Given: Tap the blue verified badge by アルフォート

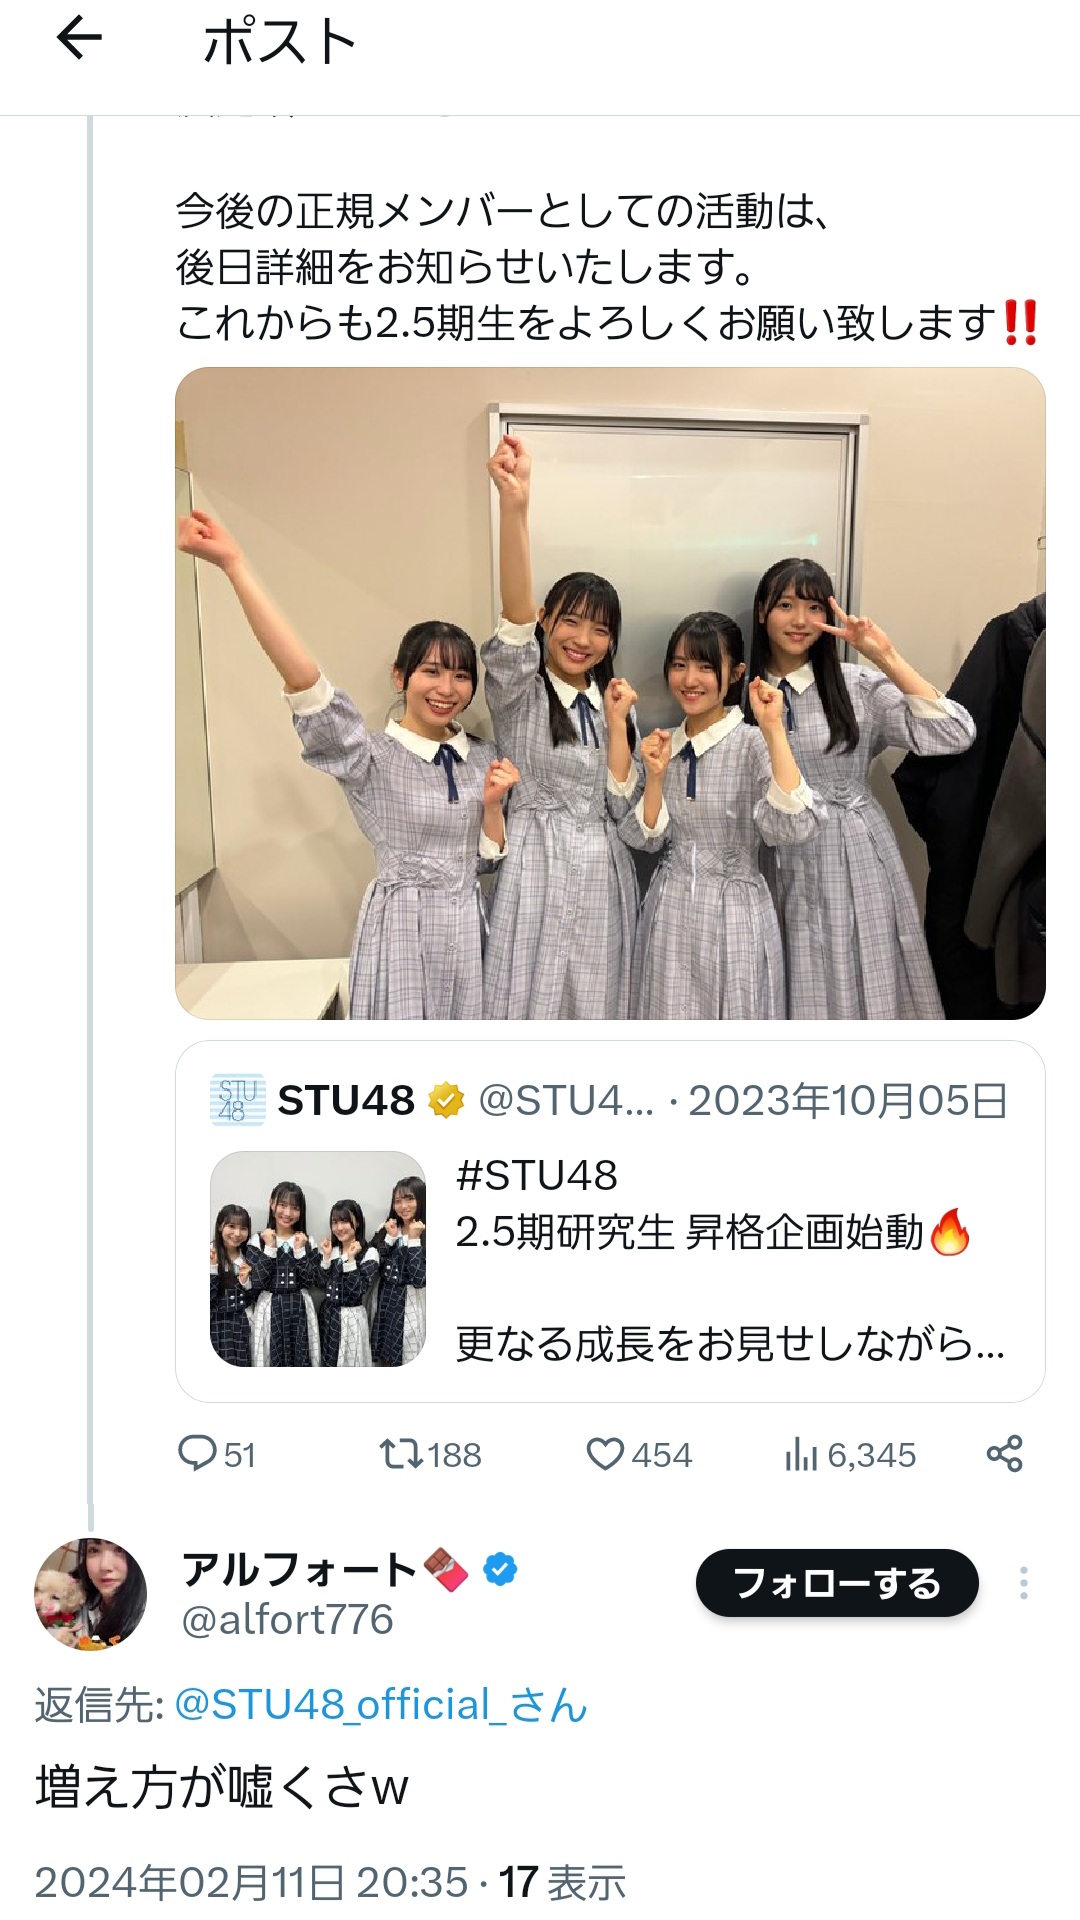Looking at the screenshot, I should [x=500, y=1569].
